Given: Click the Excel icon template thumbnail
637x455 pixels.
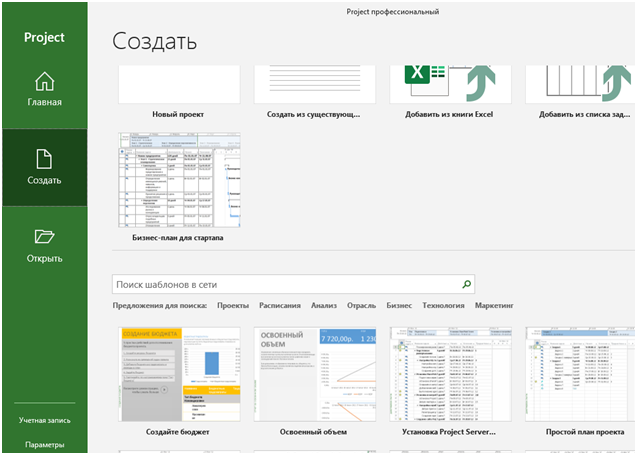Looking at the screenshot, I should point(450,84).
